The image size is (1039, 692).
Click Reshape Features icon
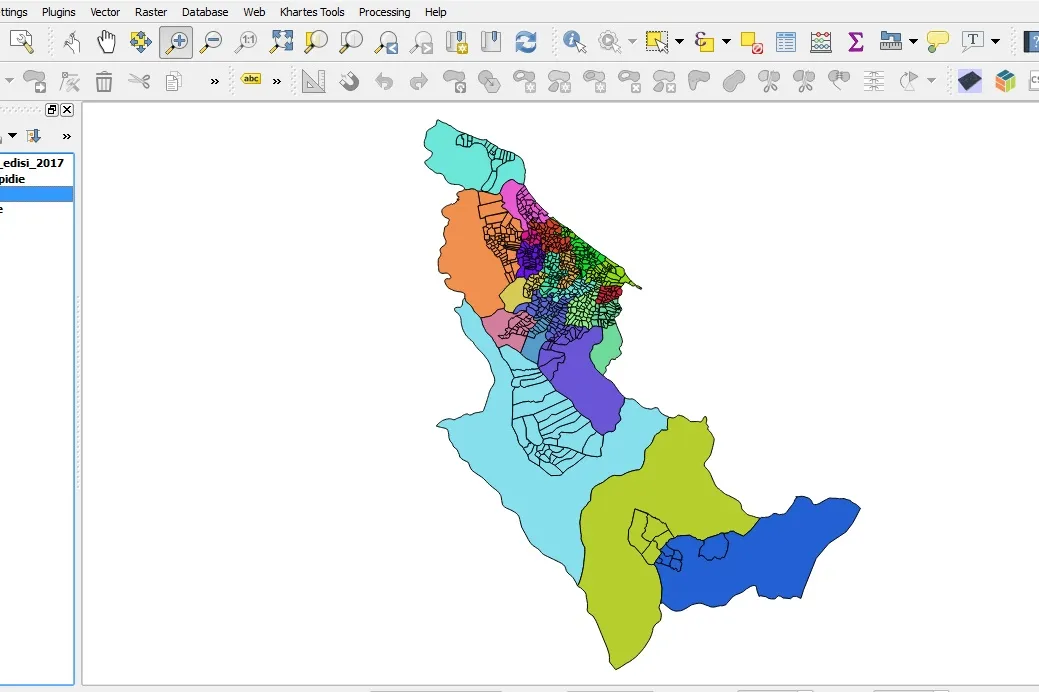[699, 82]
